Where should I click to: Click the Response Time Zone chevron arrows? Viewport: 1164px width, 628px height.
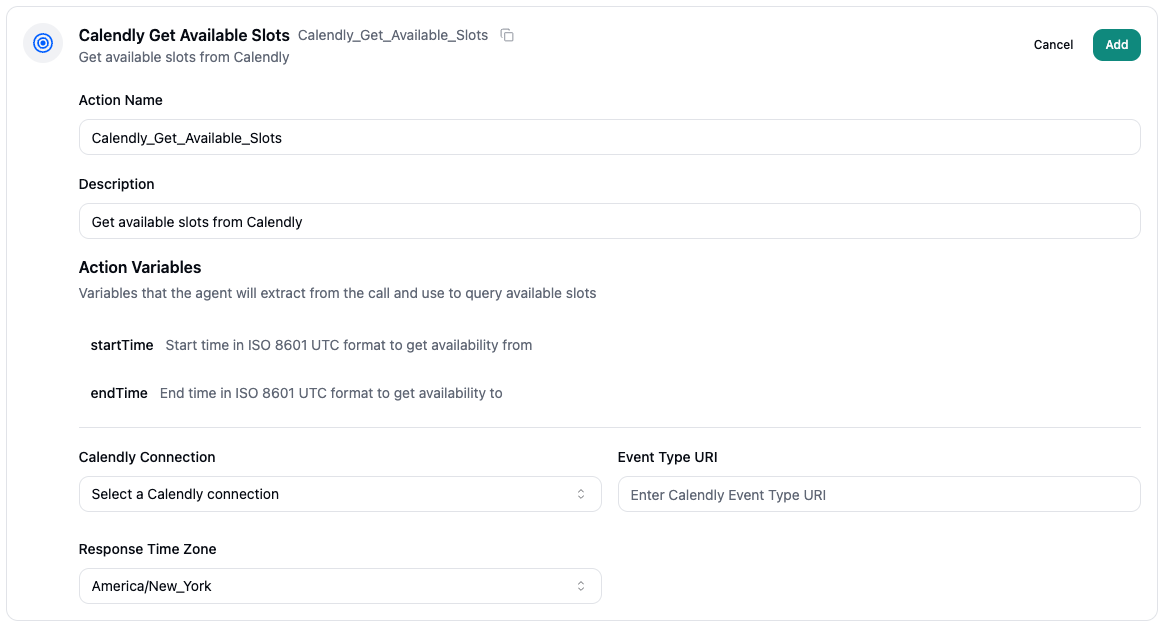(x=581, y=585)
